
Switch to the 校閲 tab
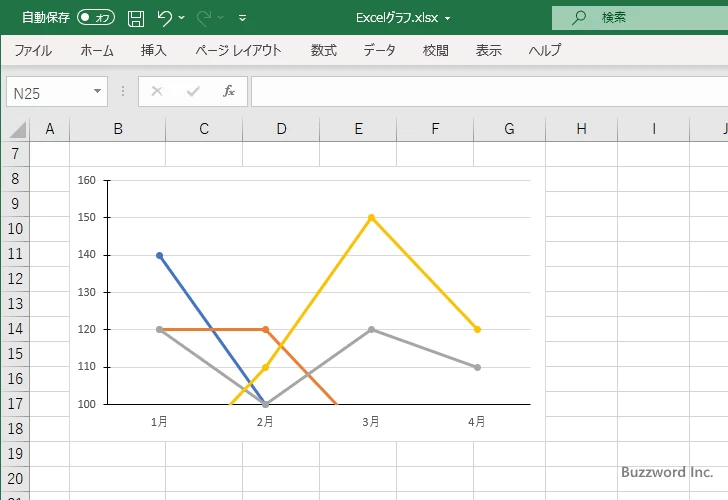click(x=436, y=50)
